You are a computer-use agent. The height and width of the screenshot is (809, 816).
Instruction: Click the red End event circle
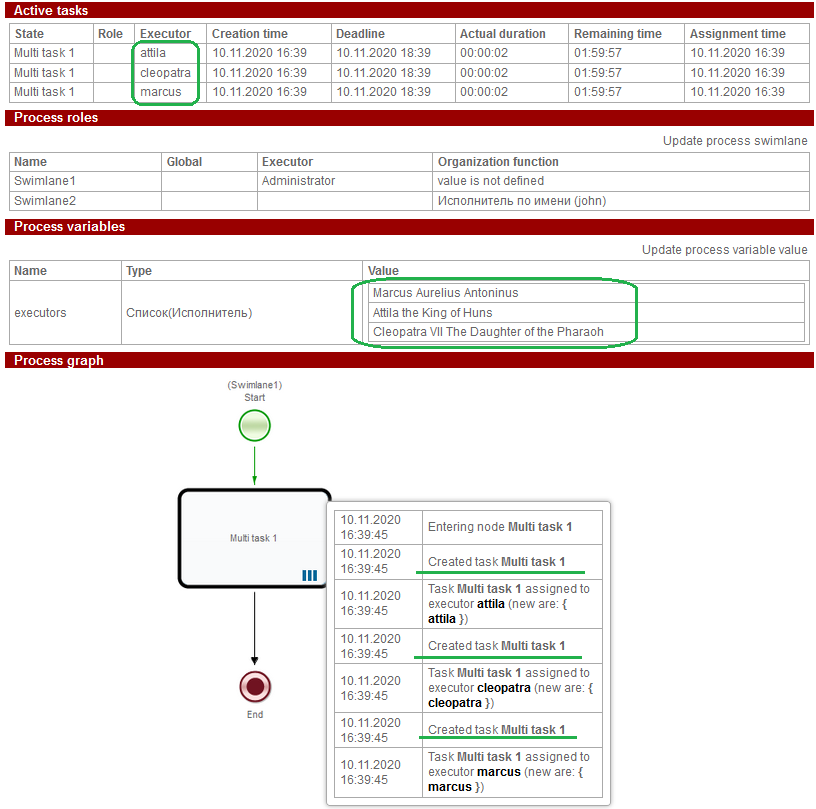pos(255,687)
